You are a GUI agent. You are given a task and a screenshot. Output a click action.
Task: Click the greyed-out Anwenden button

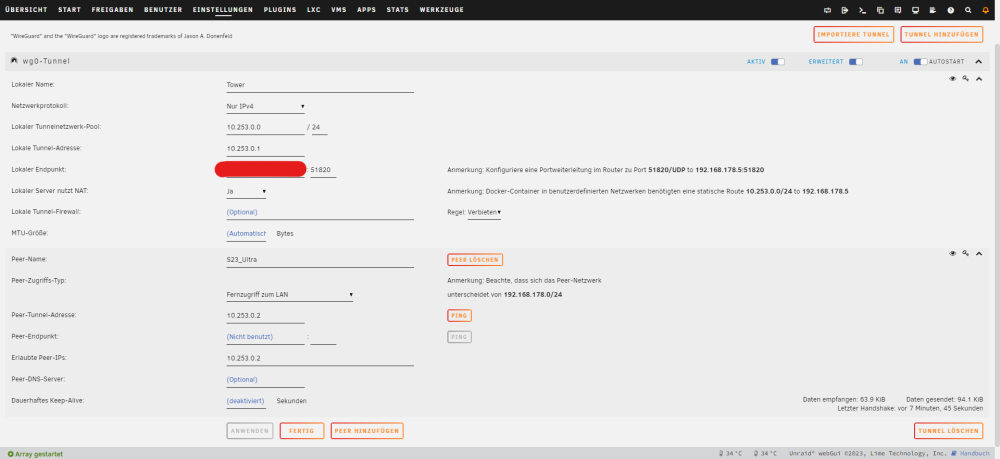(x=250, y=431)
